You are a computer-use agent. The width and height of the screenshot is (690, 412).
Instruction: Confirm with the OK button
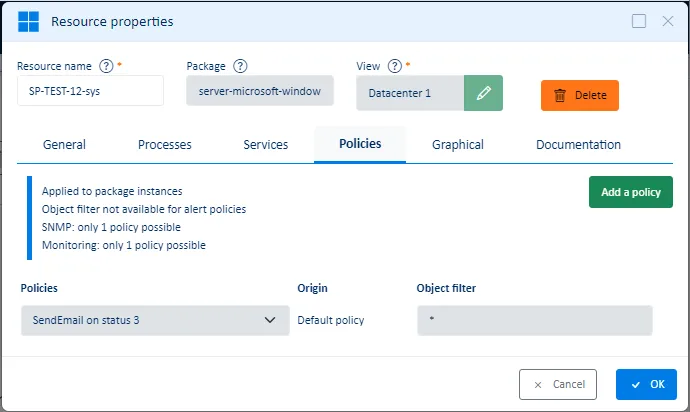pos(646,384)
